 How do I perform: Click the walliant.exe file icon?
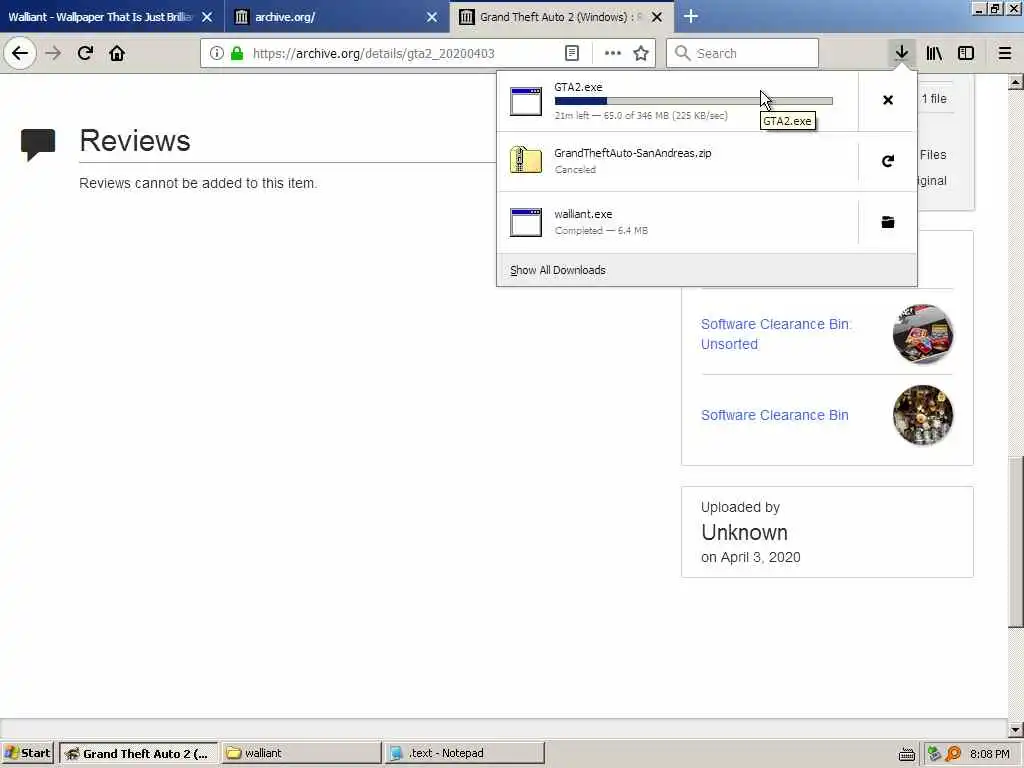click(526, 222)
